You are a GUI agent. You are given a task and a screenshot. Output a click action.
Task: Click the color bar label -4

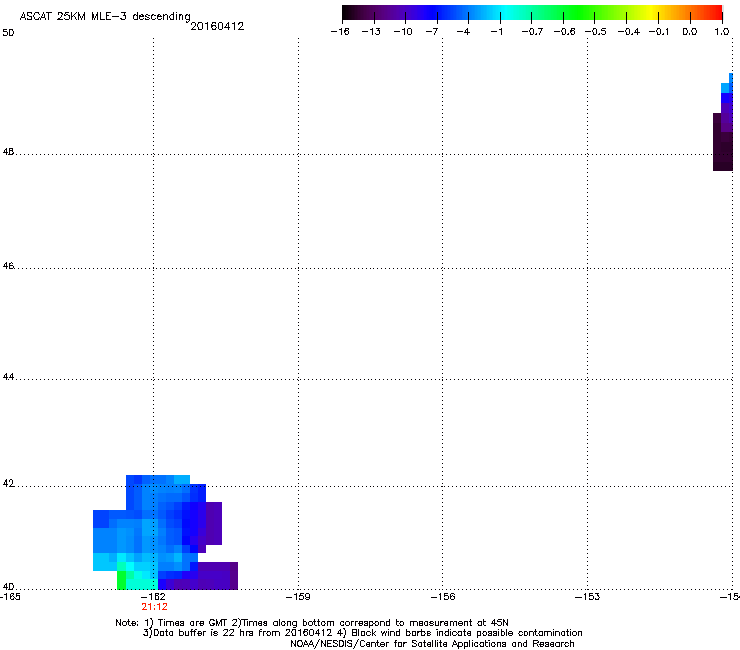[x=463, y=32]
